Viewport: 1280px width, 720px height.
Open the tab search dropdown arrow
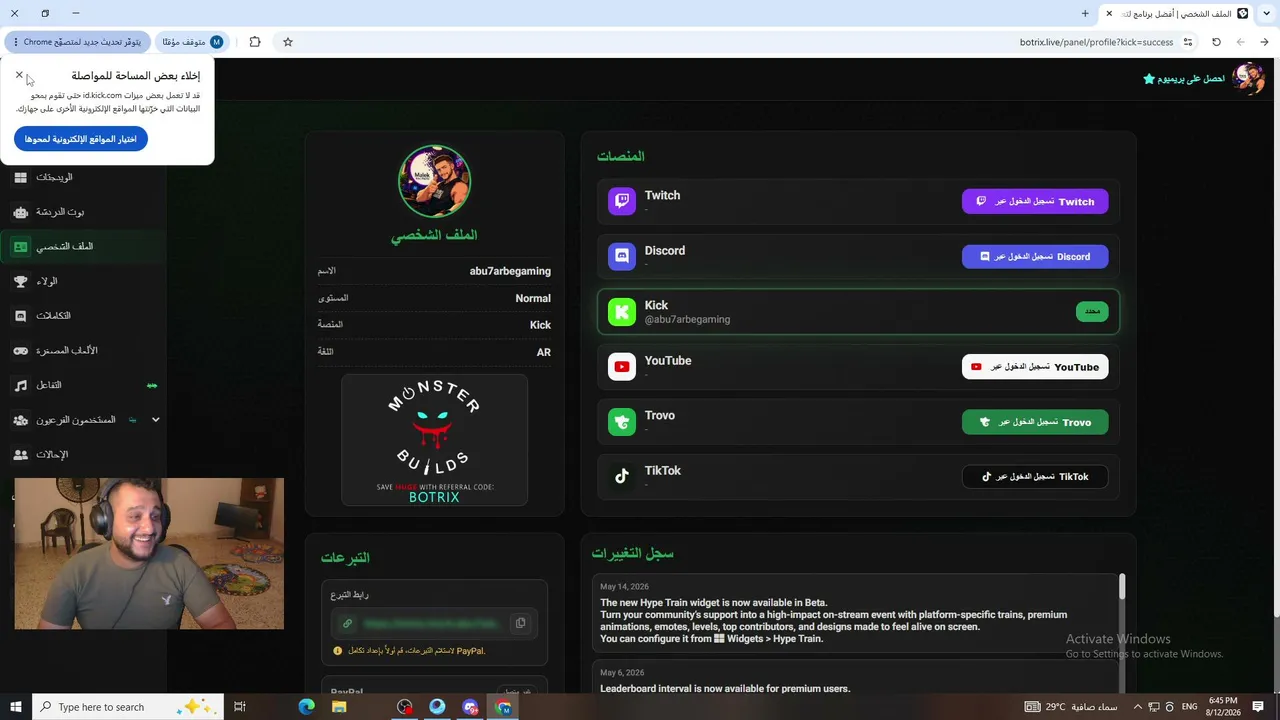pos(1267,13)
